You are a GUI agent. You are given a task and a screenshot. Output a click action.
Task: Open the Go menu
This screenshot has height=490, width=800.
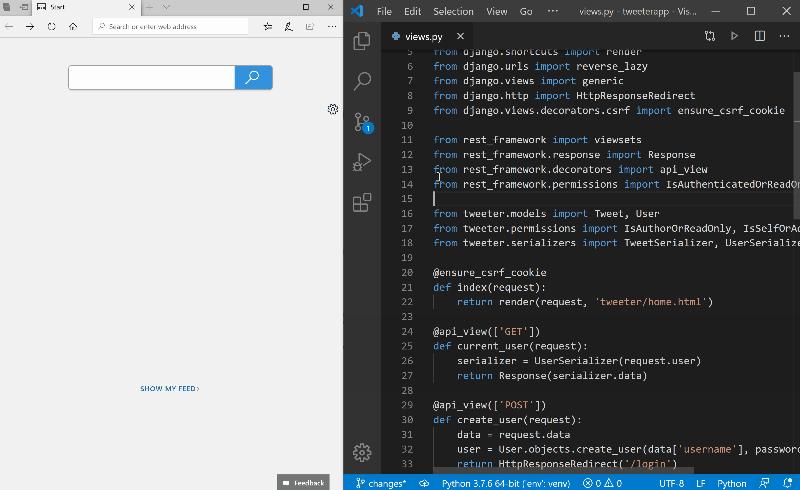coord(526,11)
